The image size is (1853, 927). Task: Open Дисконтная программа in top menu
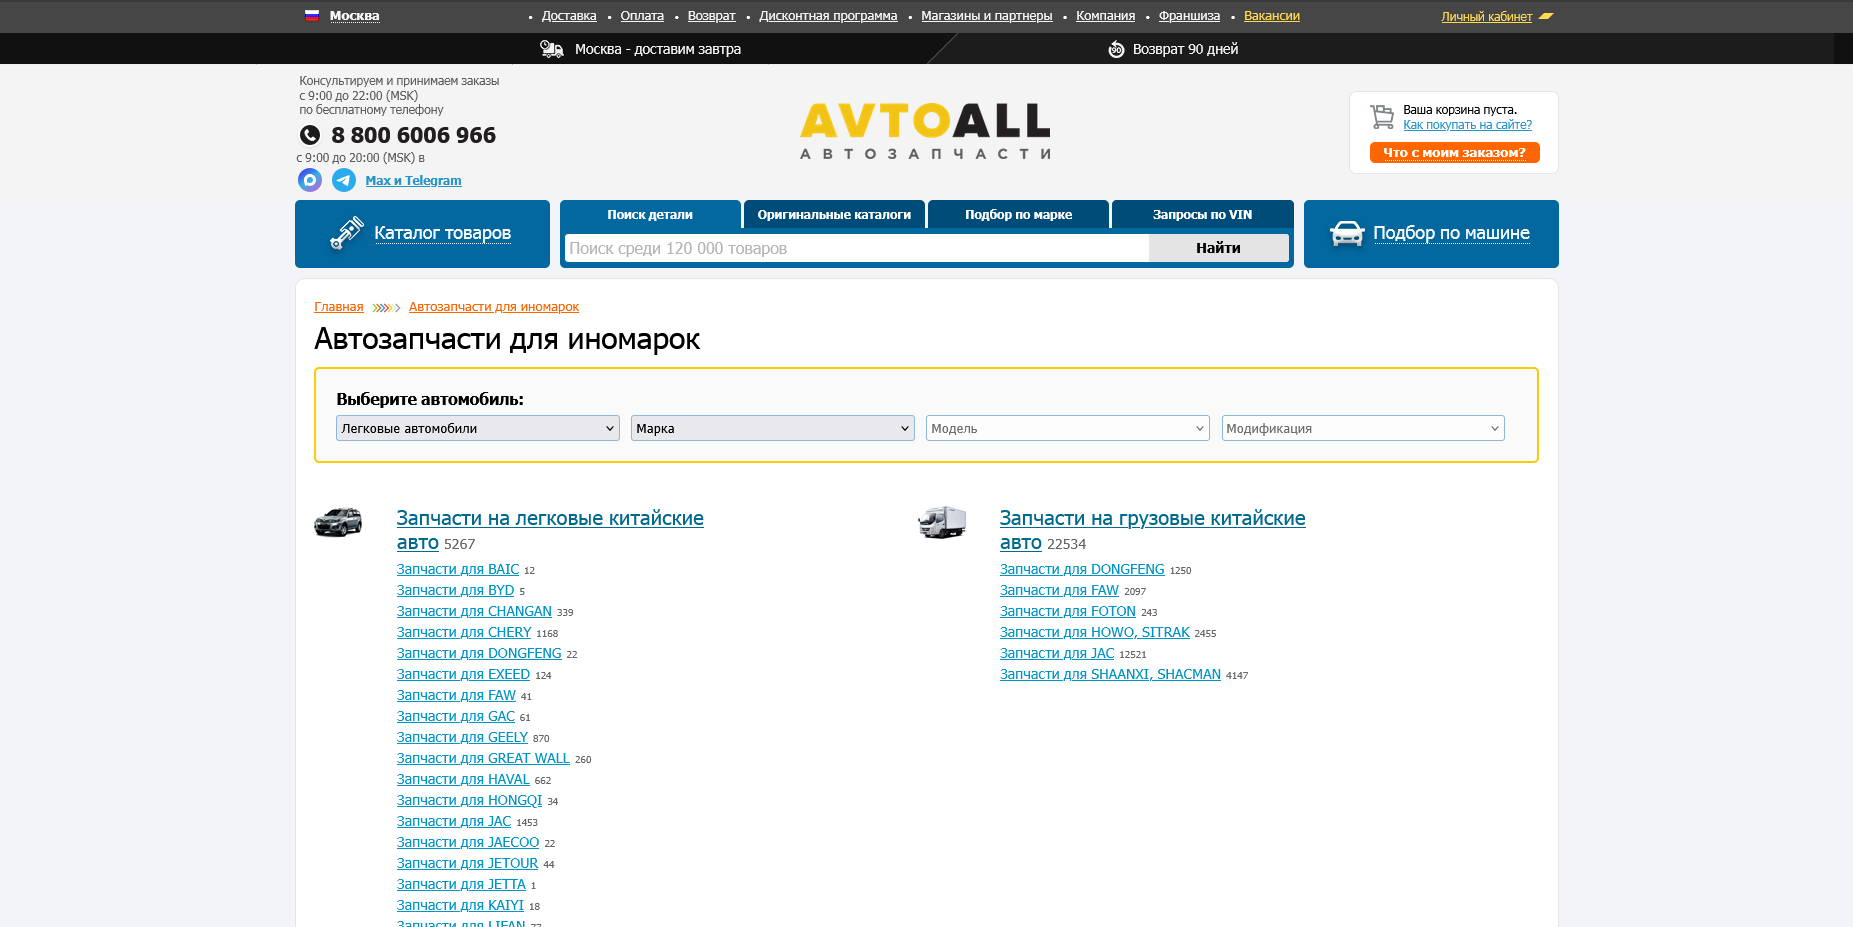point(828,16)
